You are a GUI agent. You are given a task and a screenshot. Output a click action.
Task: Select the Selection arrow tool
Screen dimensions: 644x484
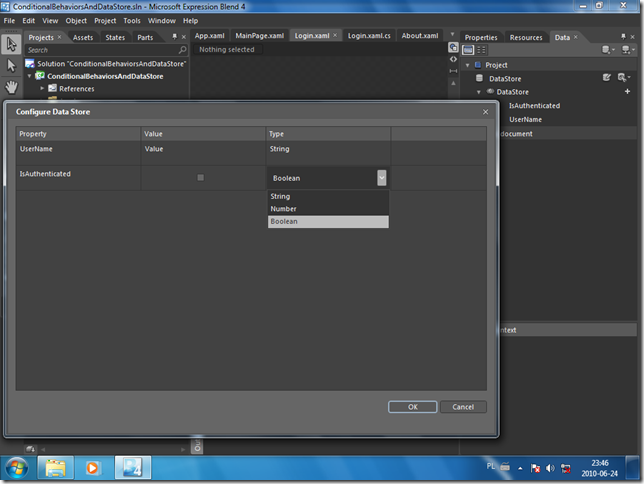click(12, 45)
